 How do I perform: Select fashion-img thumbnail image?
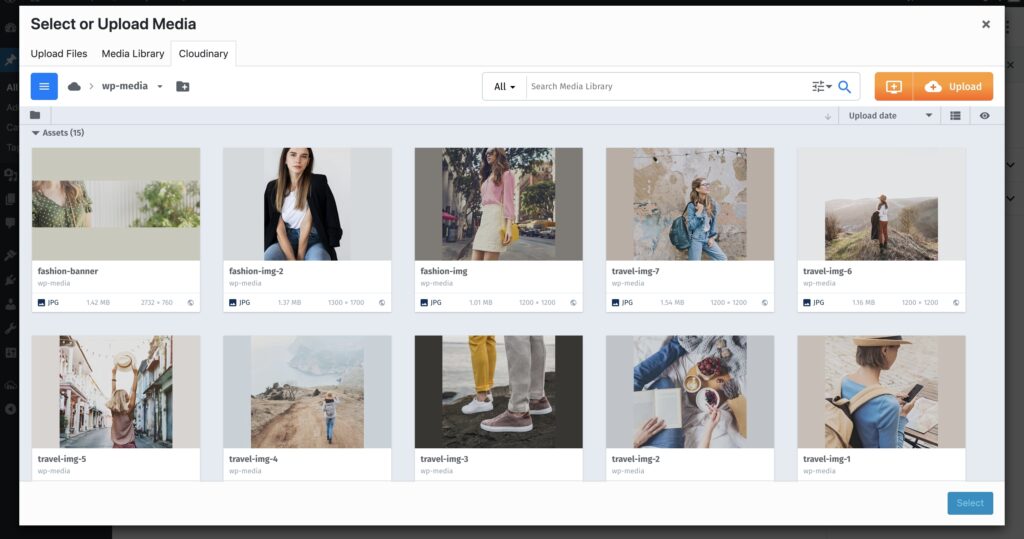pos(498,204)
